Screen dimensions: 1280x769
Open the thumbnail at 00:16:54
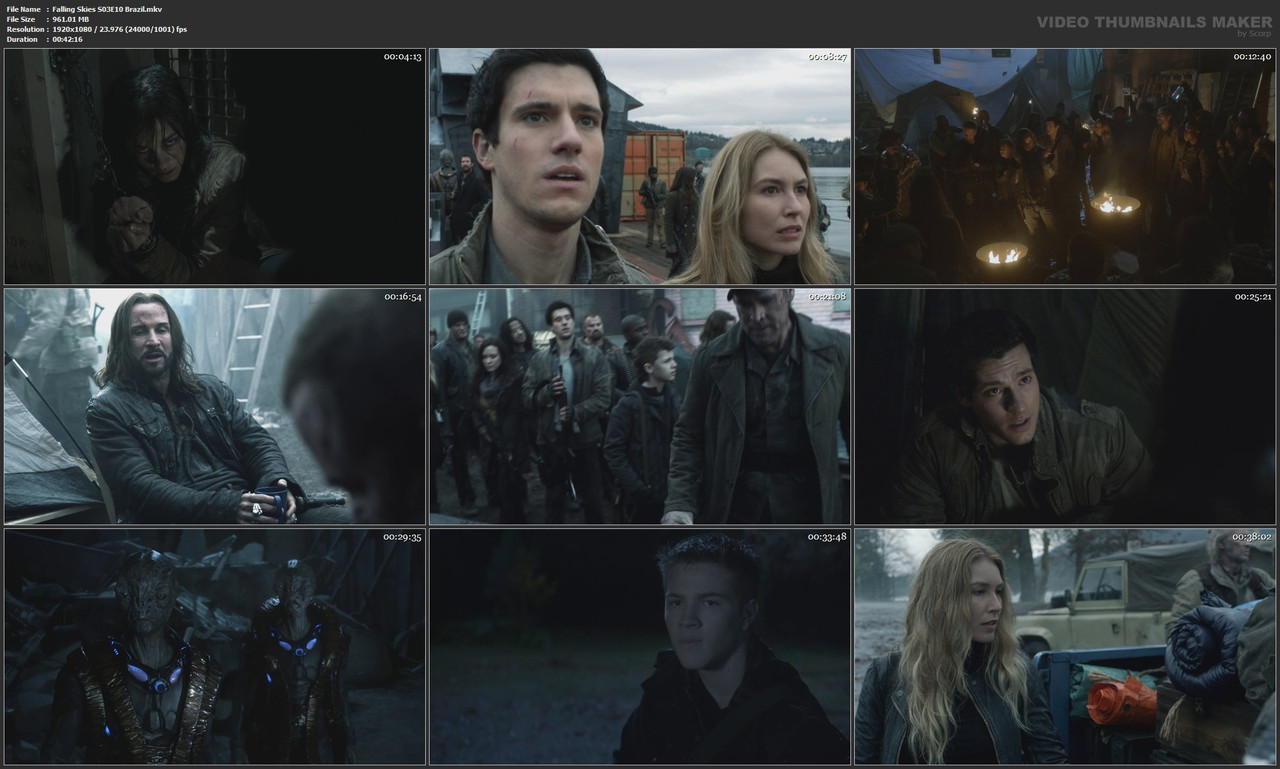pyautogui.click(x=215, y=406)
